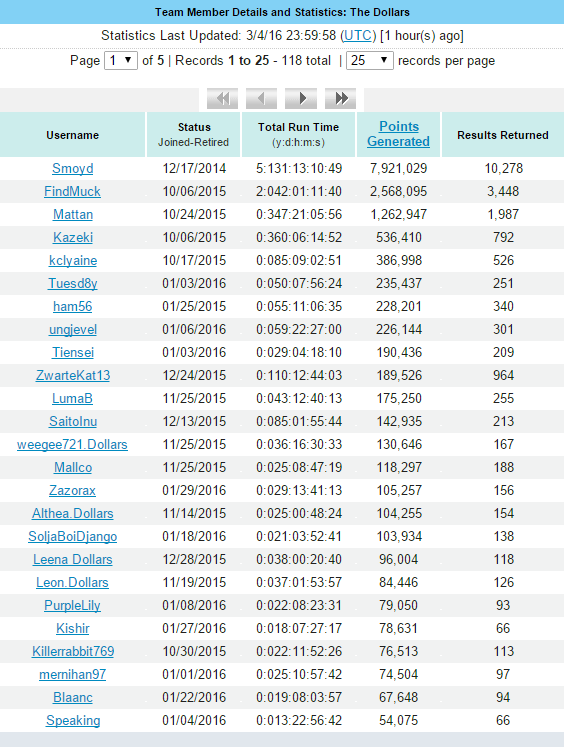Open the page number dropdown

click(121, 61)
